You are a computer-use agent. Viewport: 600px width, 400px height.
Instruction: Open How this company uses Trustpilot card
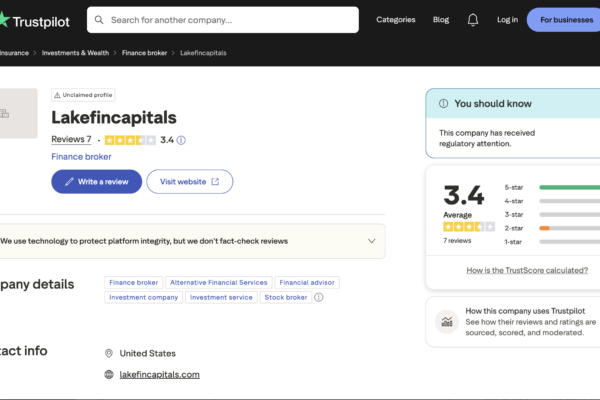coord(513,322)
